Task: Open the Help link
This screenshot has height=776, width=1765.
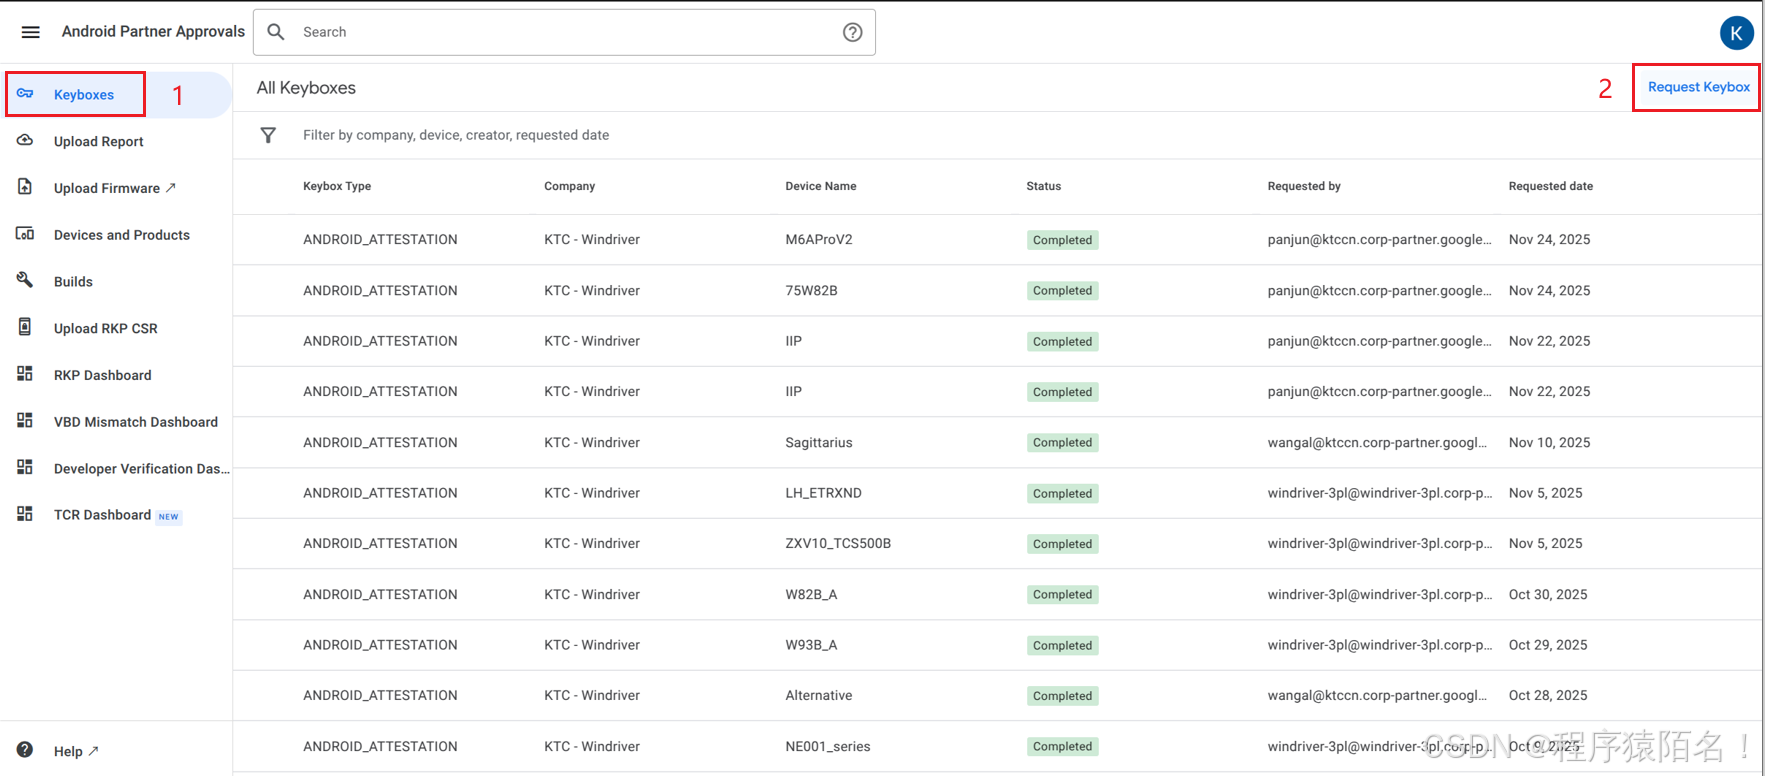Action: tap(75, 751)
